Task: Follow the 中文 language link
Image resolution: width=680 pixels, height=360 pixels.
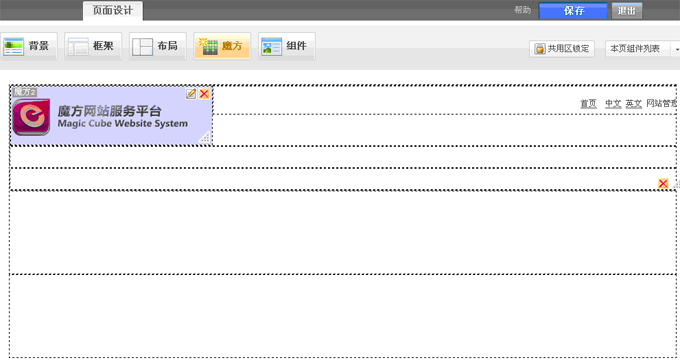Action: [x=613, y=104]
